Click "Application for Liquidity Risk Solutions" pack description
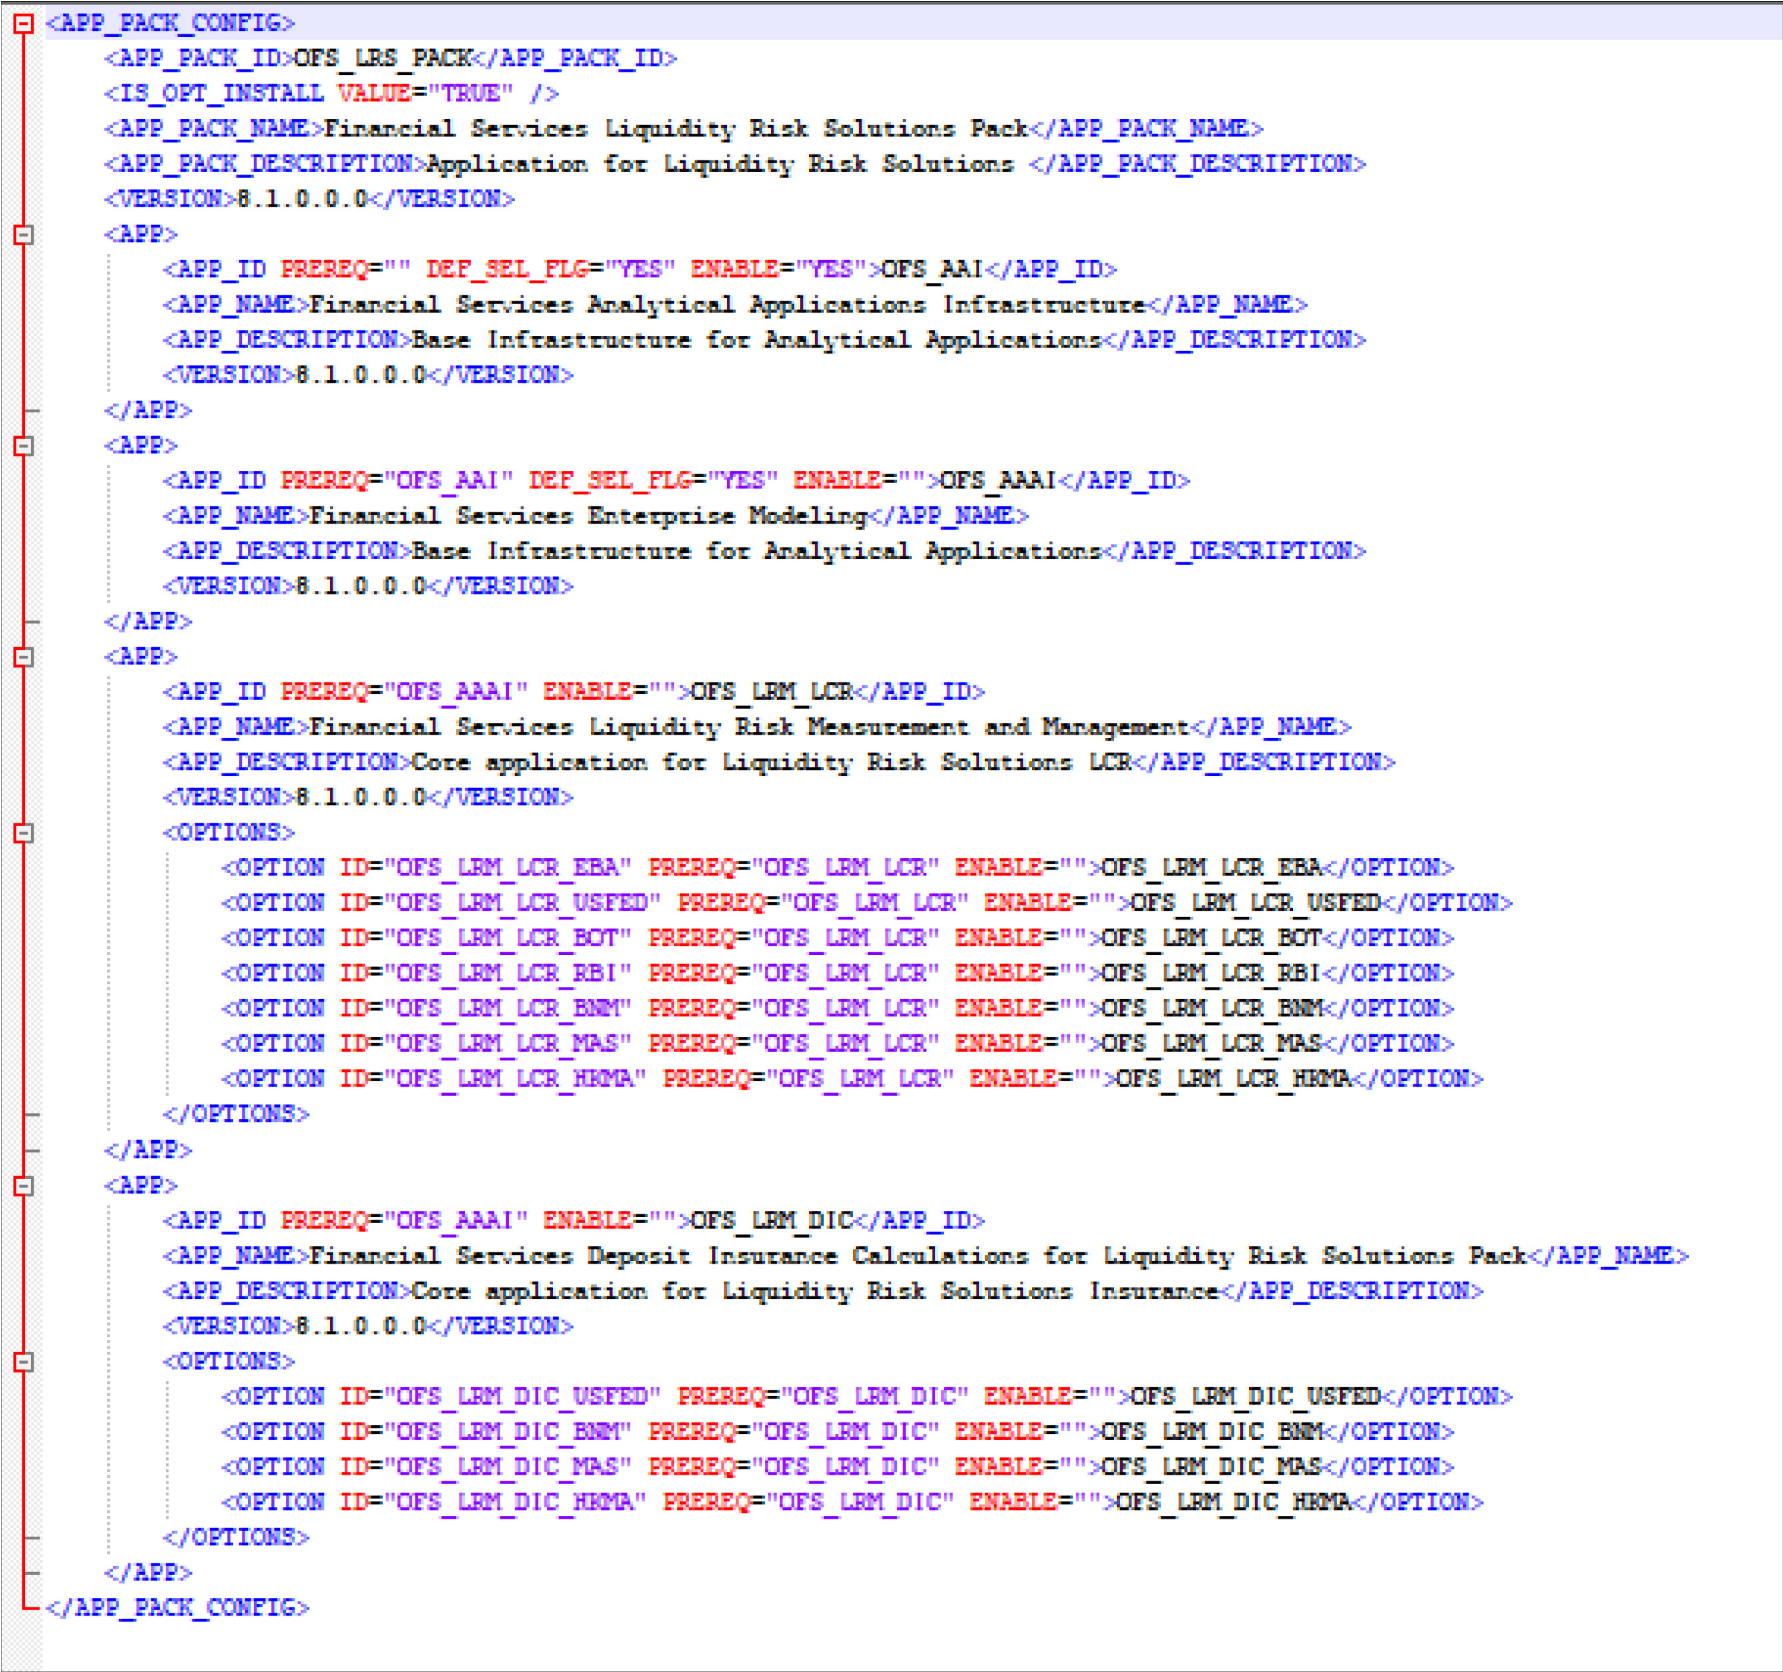Image resolution: width=1783 pixels, height=1672 pixels. tap(720, 164)
